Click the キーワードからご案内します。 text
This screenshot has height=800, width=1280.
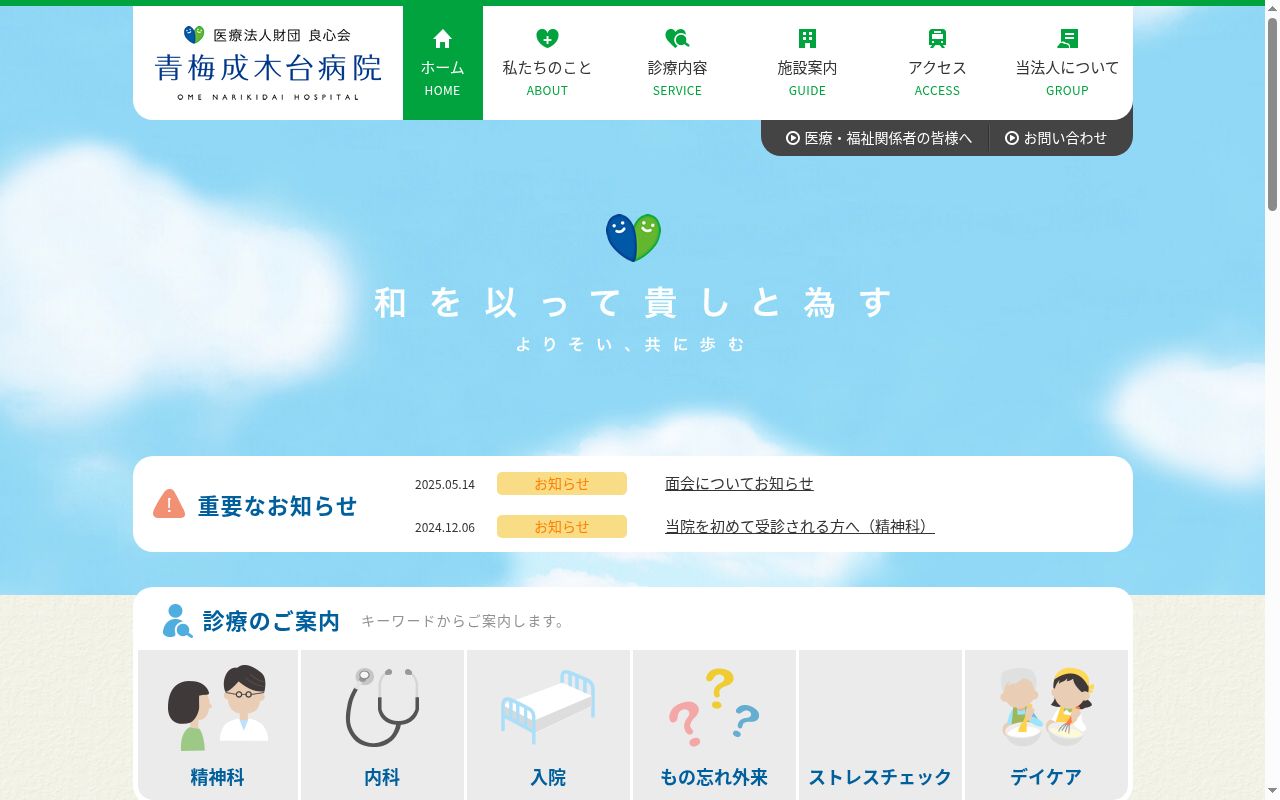[466, 621]
